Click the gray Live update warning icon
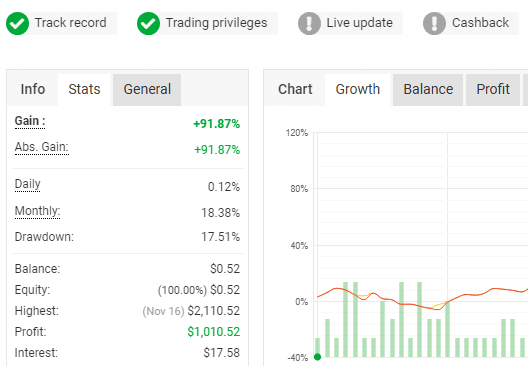 (309, 23)
